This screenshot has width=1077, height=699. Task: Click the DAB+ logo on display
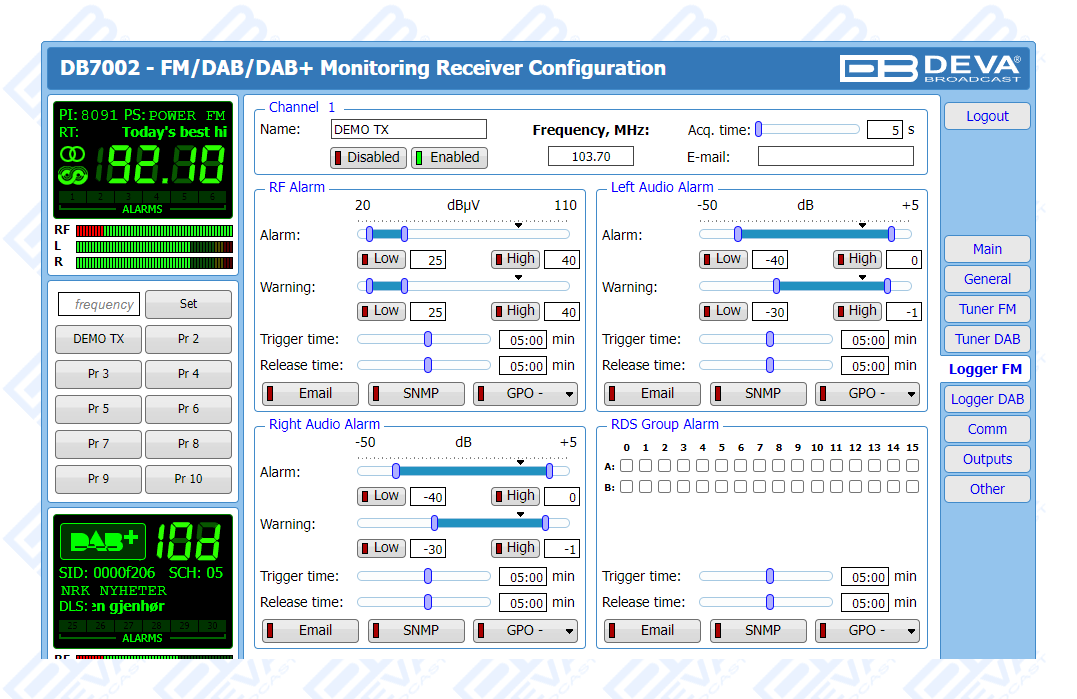[103, 541]
